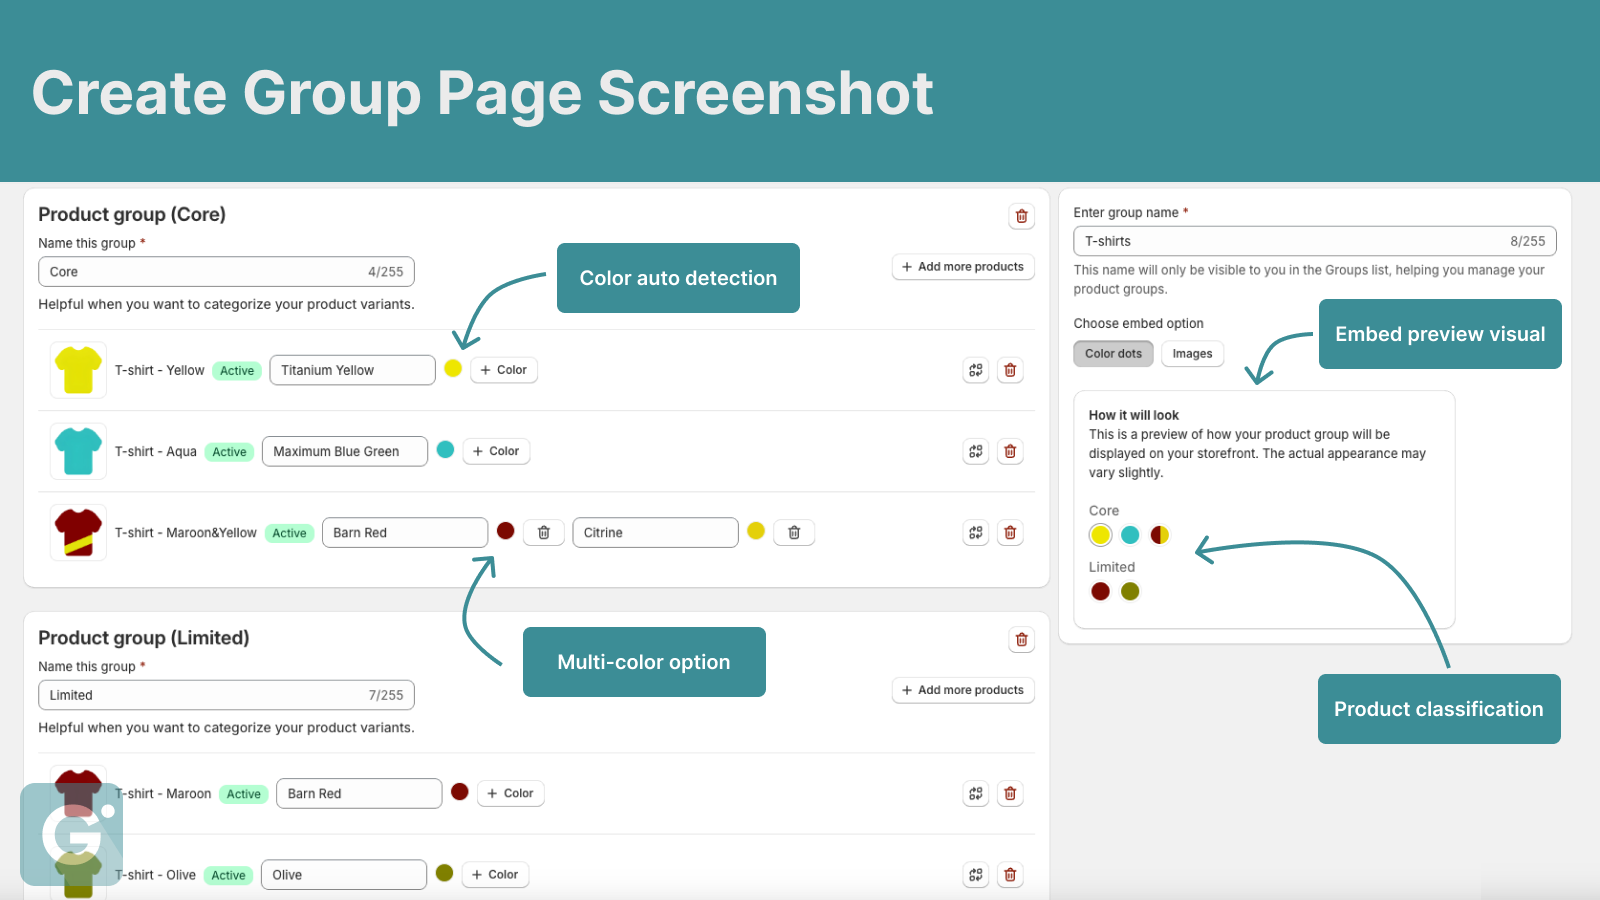Image resolution: width=1600 pixels, height=900 pixels.
Task: Add a color to T-shirt - Aqua
Action: (x=496, y=451)
